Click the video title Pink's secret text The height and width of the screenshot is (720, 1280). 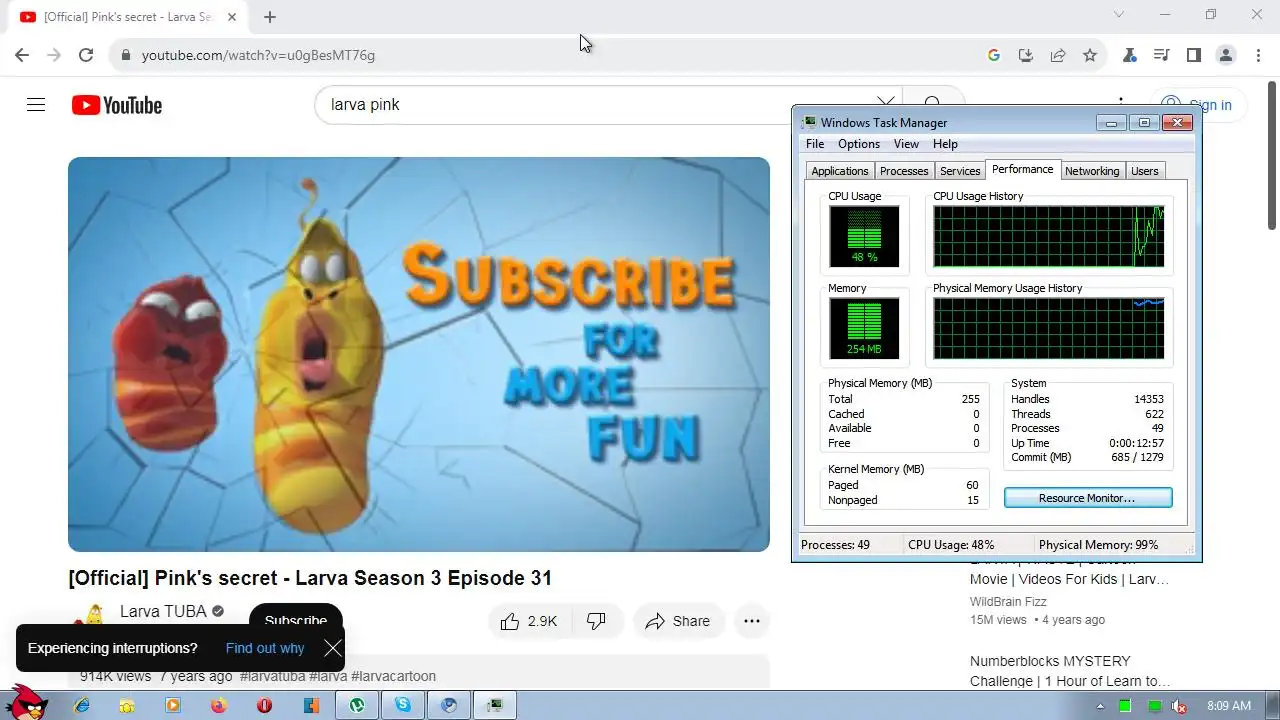310,578
